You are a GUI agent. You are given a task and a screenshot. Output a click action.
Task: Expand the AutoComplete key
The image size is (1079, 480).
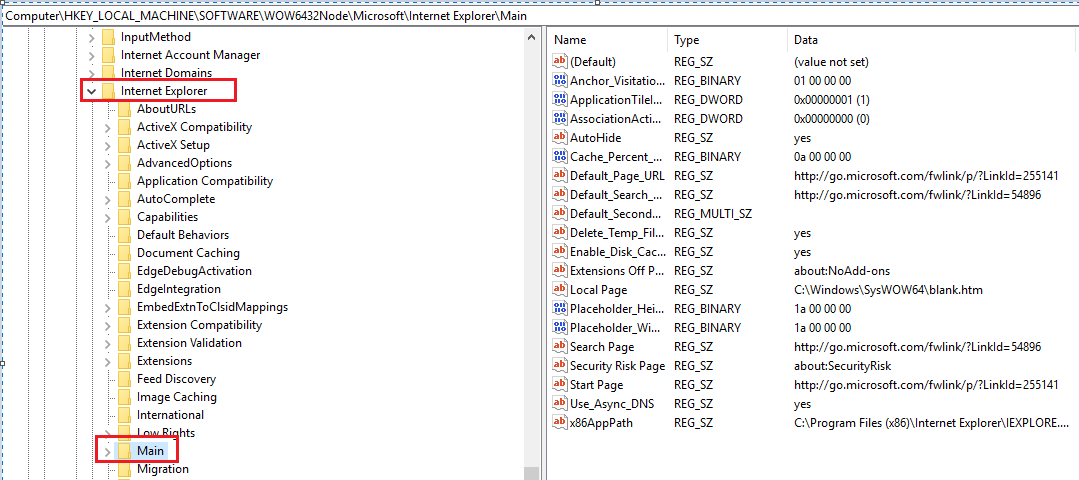tap(108, 199)
